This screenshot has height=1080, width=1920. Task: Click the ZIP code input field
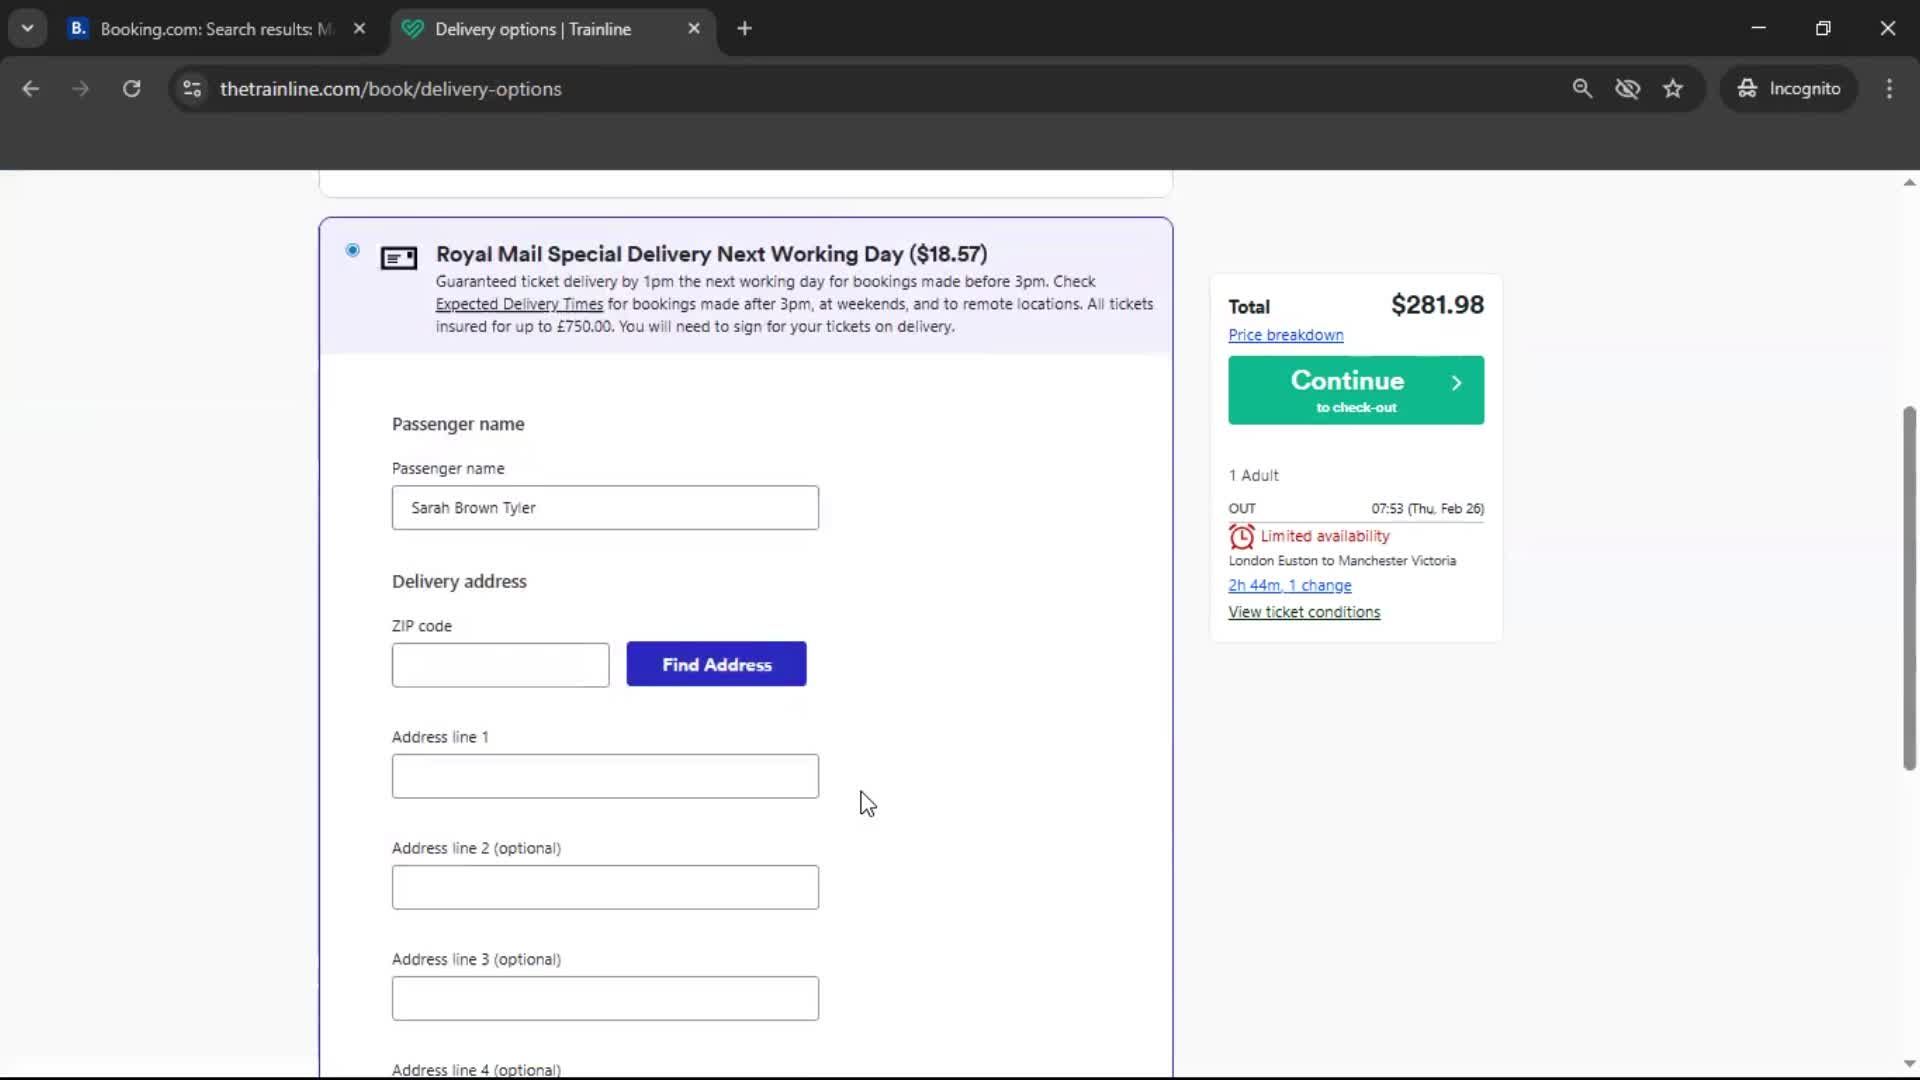[500, 664]
